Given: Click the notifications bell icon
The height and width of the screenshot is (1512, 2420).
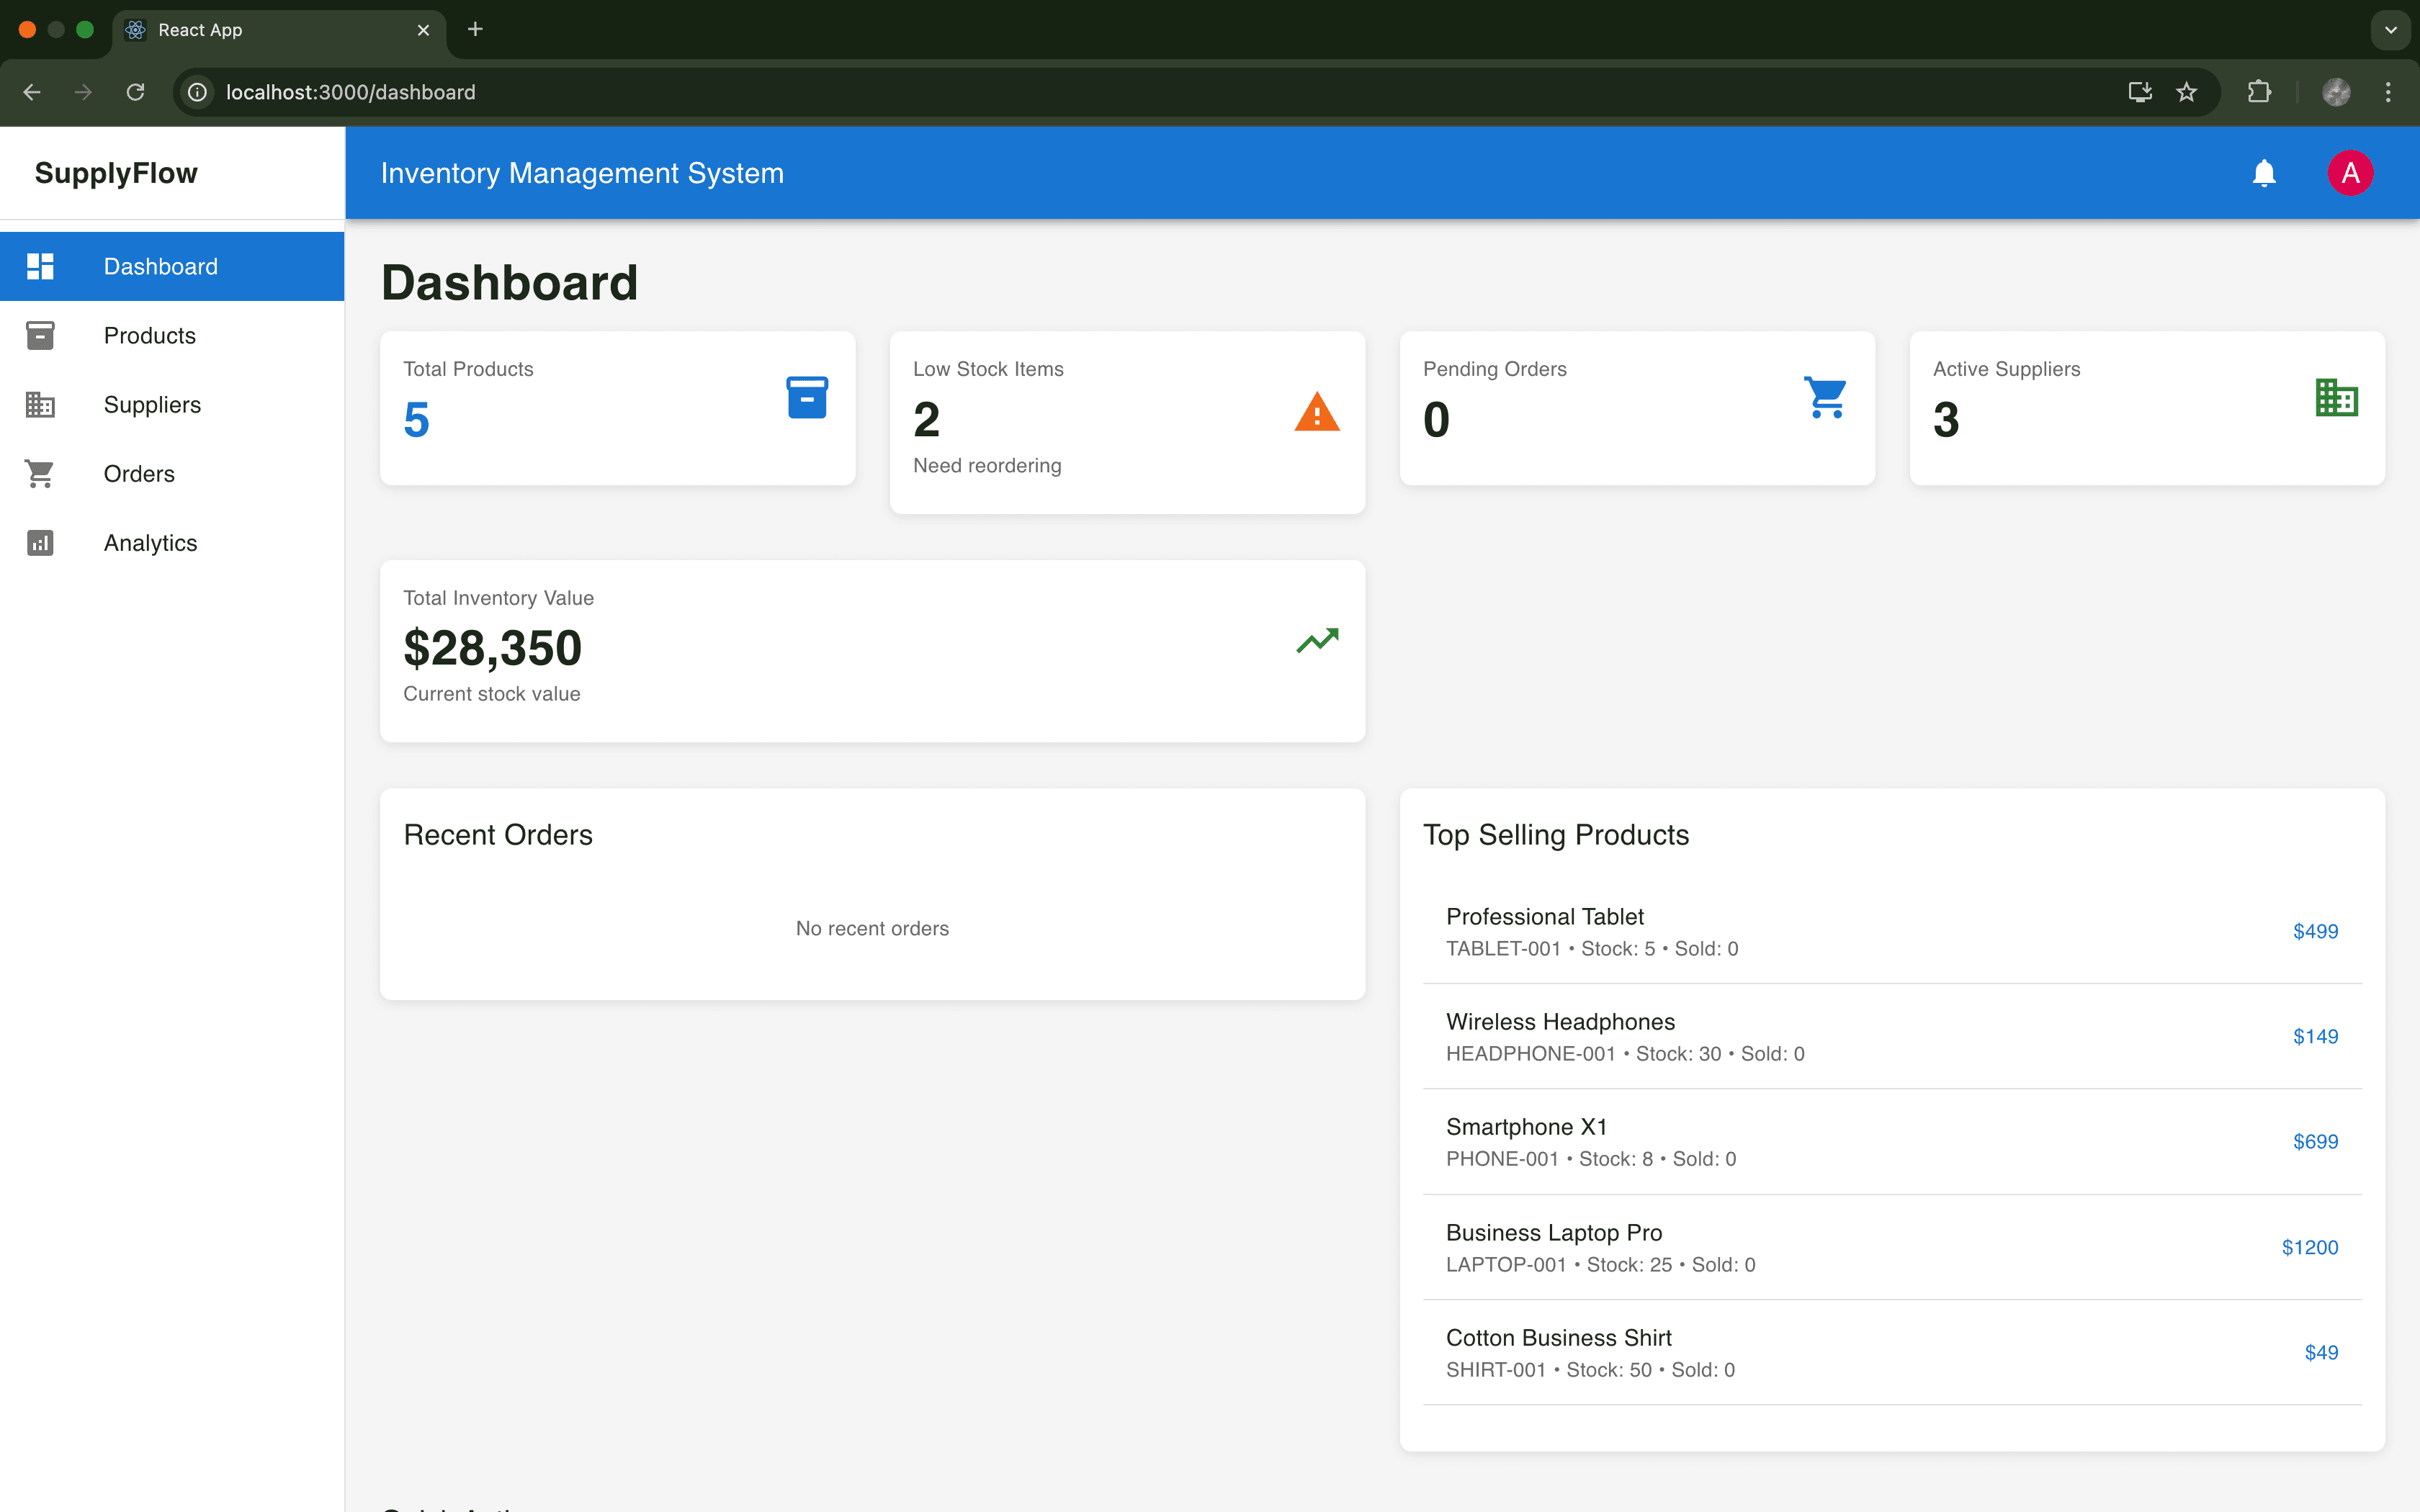Looking at the screenshot, I should 2264,173.
